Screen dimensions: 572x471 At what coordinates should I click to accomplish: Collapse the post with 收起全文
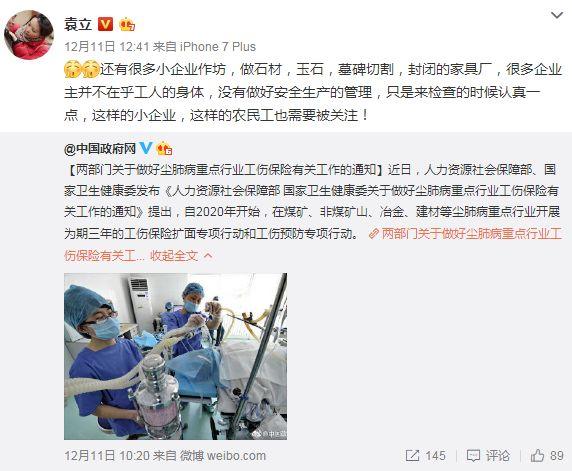coord(174,256)
